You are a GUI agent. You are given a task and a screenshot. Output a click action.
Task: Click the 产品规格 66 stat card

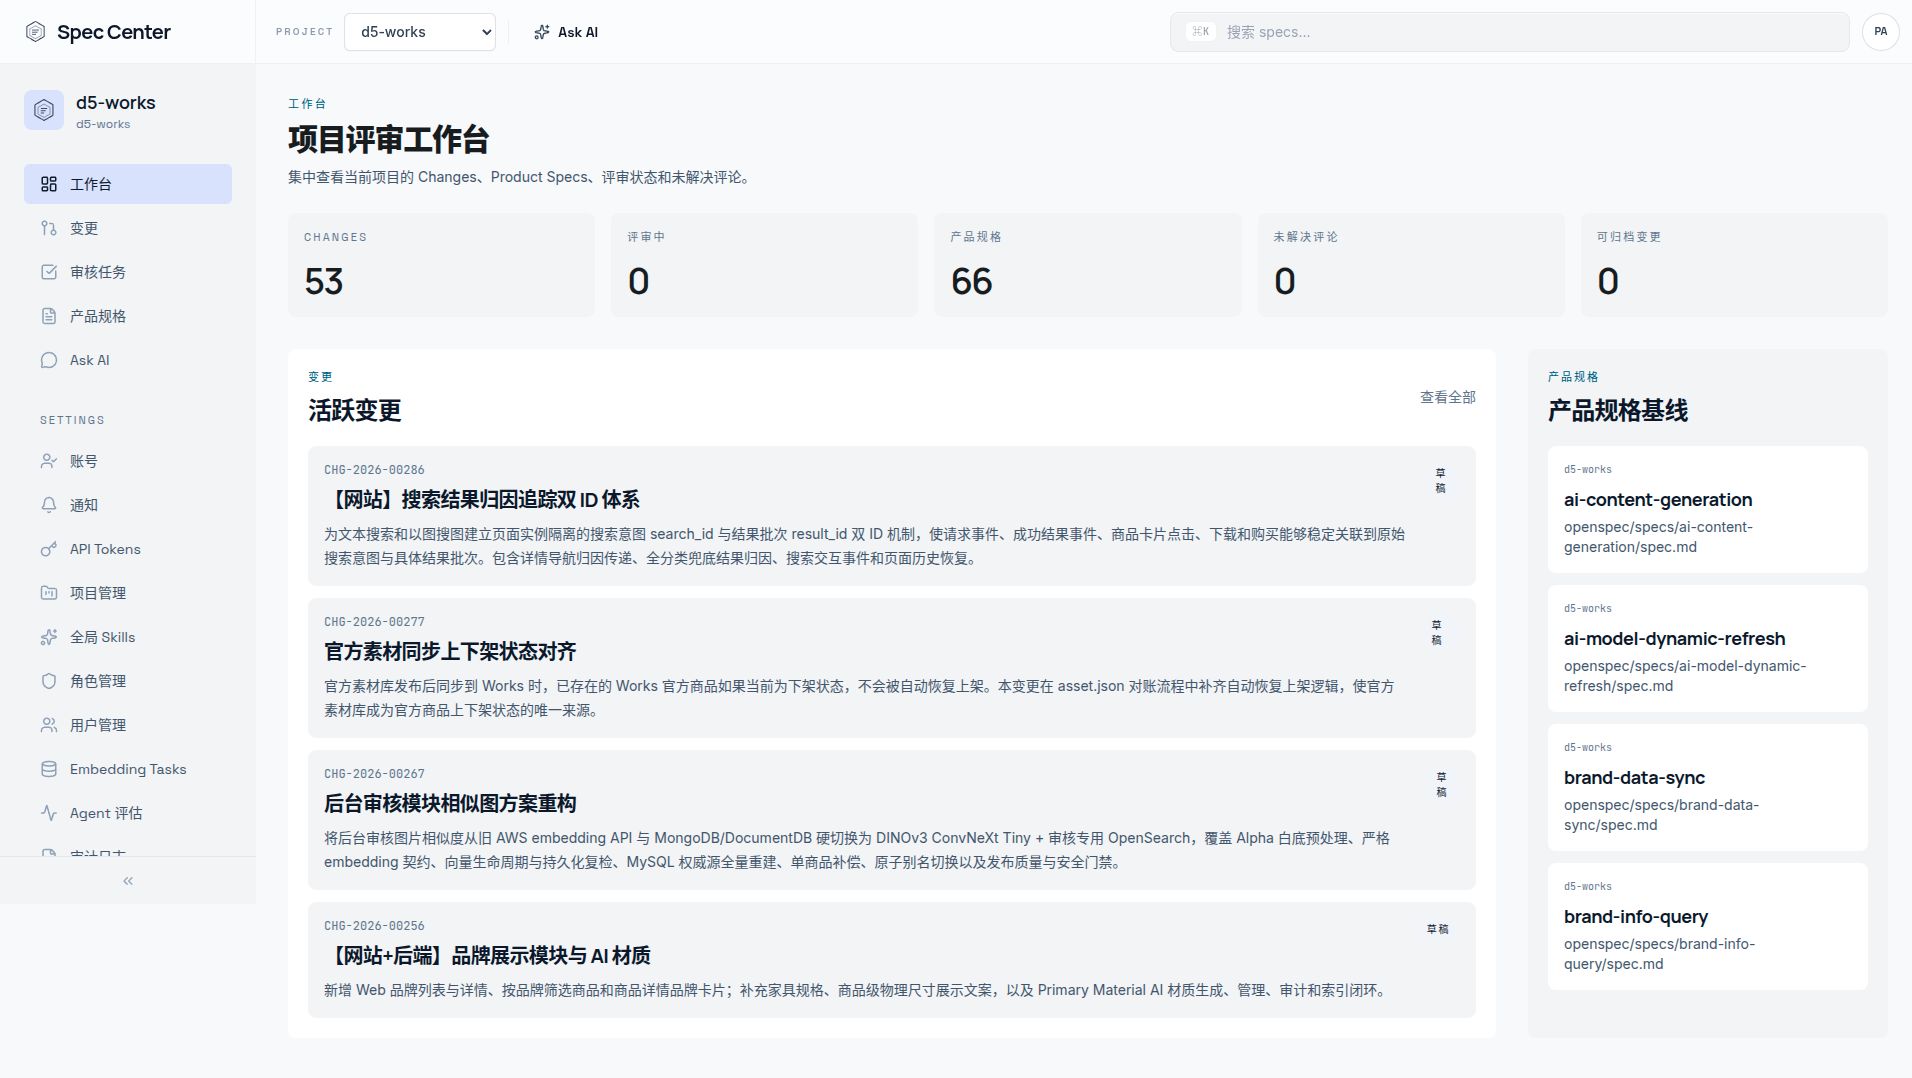[x=1087, y=265]
